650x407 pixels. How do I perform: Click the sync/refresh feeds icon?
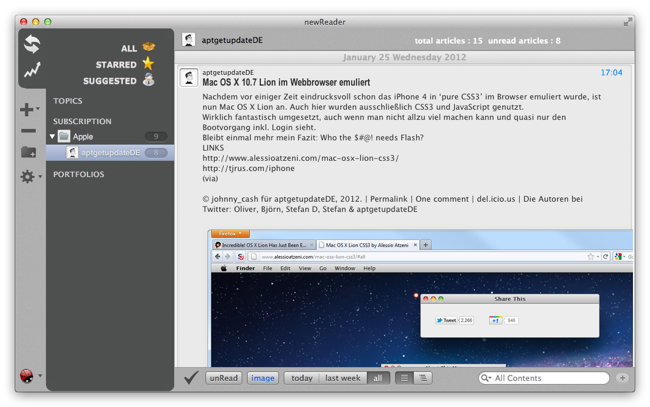click(x=32, y=44)
